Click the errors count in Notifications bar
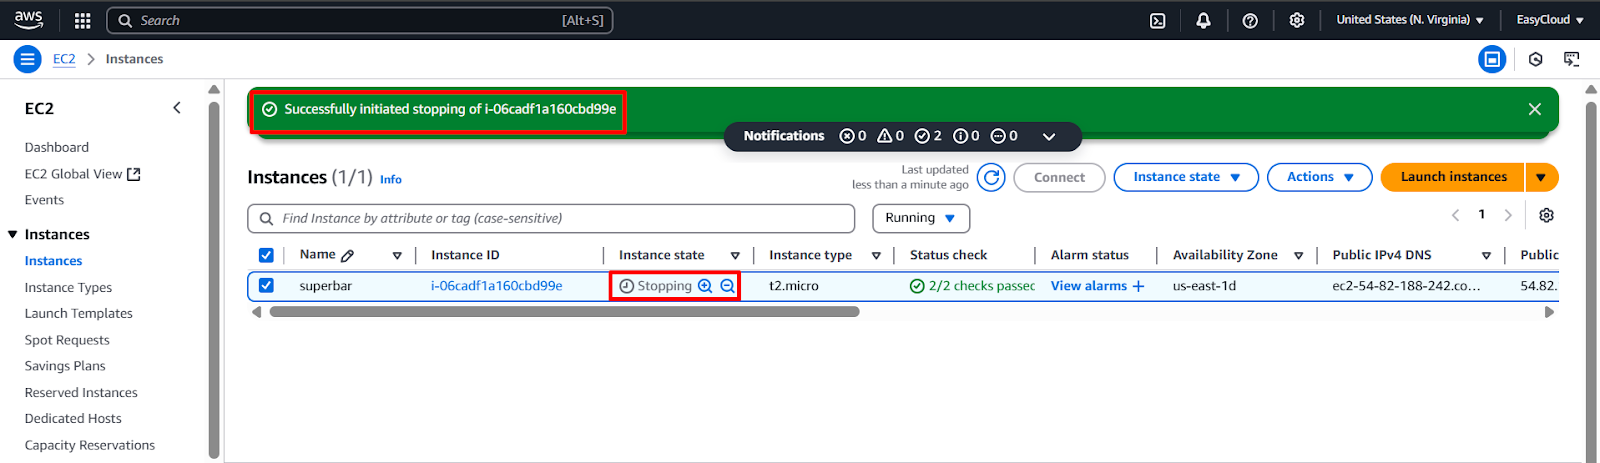This screenshot has height=463, width=1600. pyautogui.click(x=853, y=136)
